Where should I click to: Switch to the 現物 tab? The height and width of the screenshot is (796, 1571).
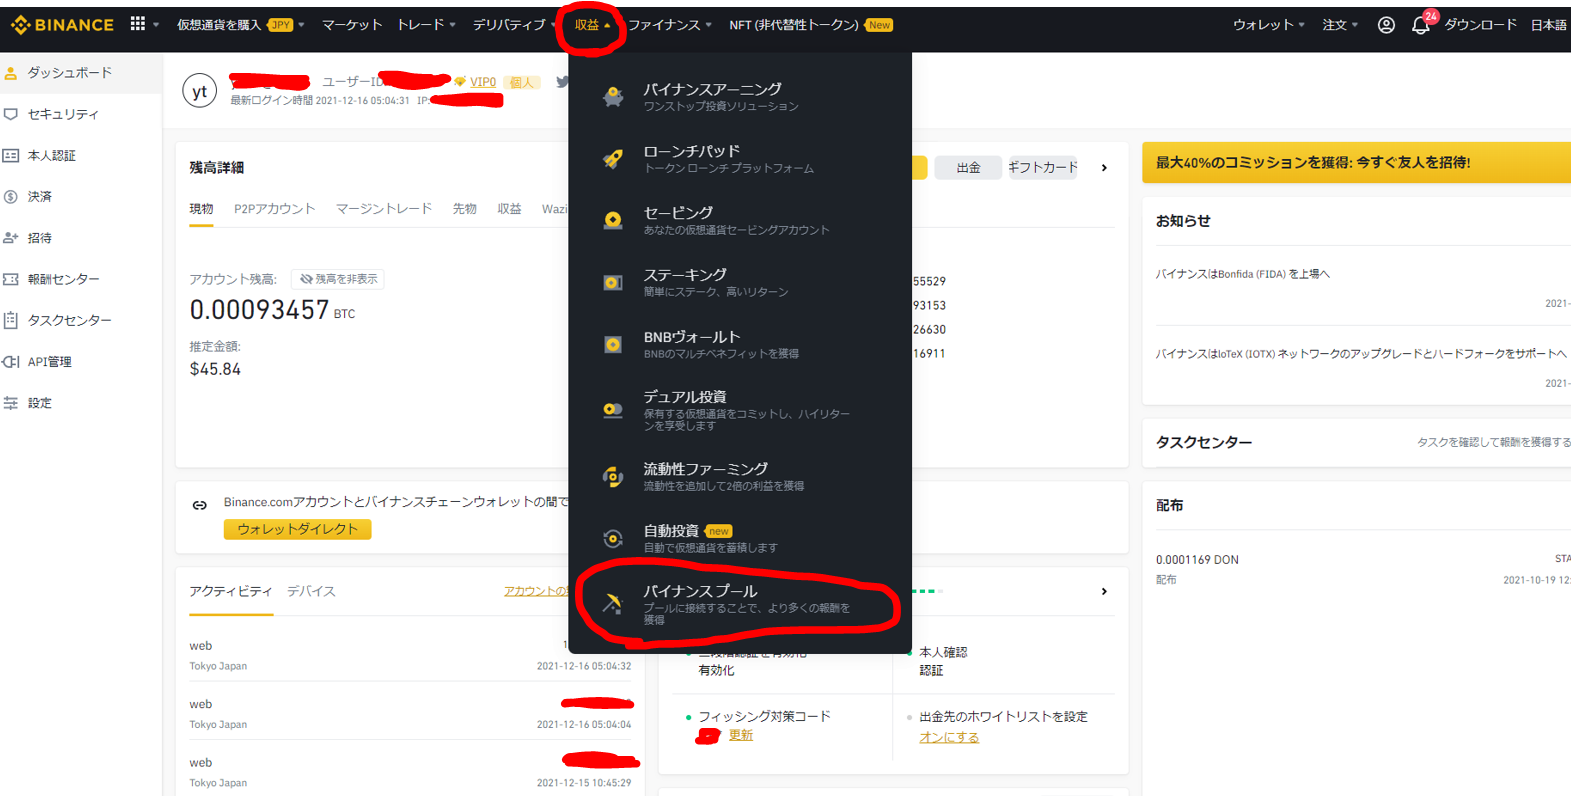tap(201, 209)
